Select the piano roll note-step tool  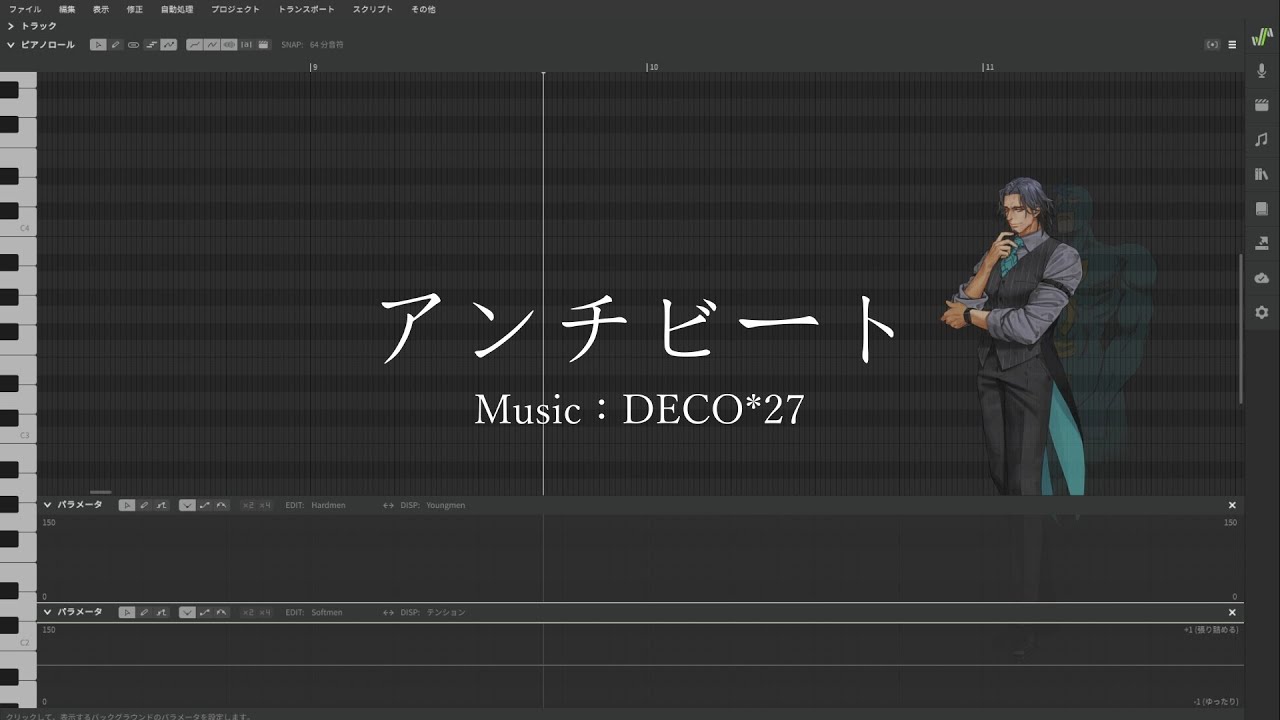coord(151,45)
